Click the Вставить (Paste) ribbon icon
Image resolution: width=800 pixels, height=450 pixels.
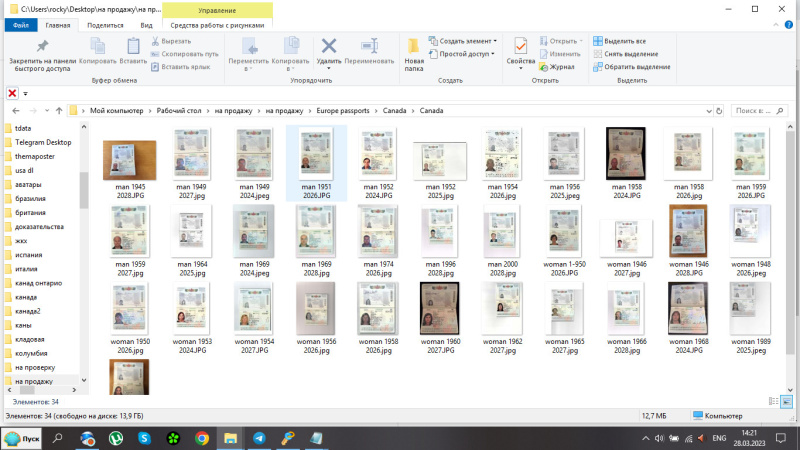coord(133,47)
